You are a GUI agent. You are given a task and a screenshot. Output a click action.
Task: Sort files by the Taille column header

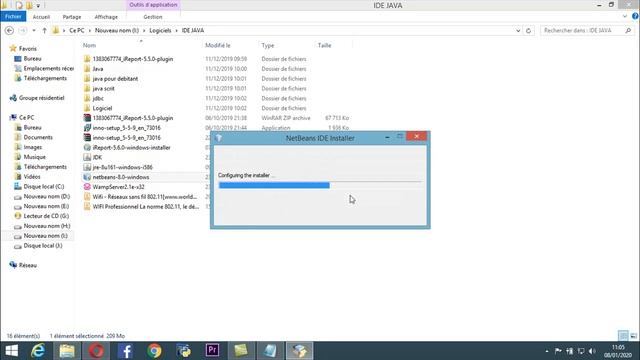point(324,45)
